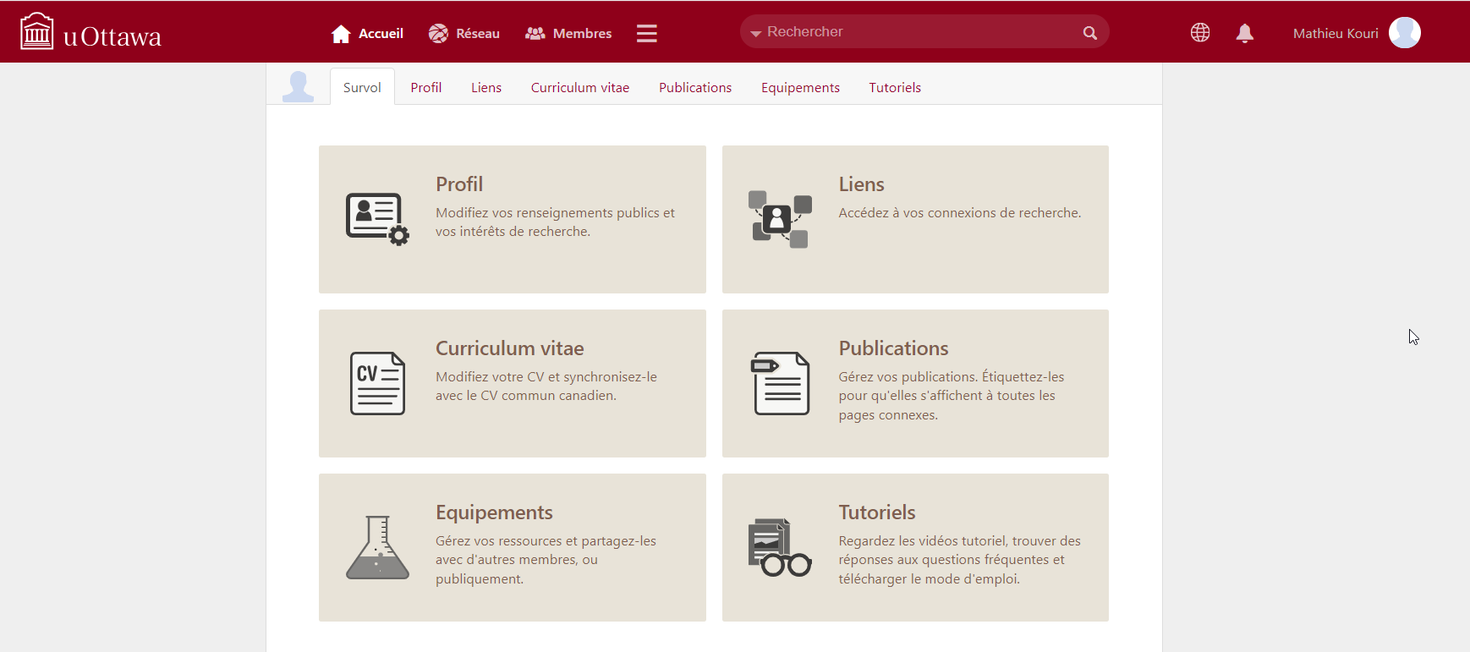This screenshot has height=652, width=1470.
Task: Open the Membres link
Action: tap(582, 33)
